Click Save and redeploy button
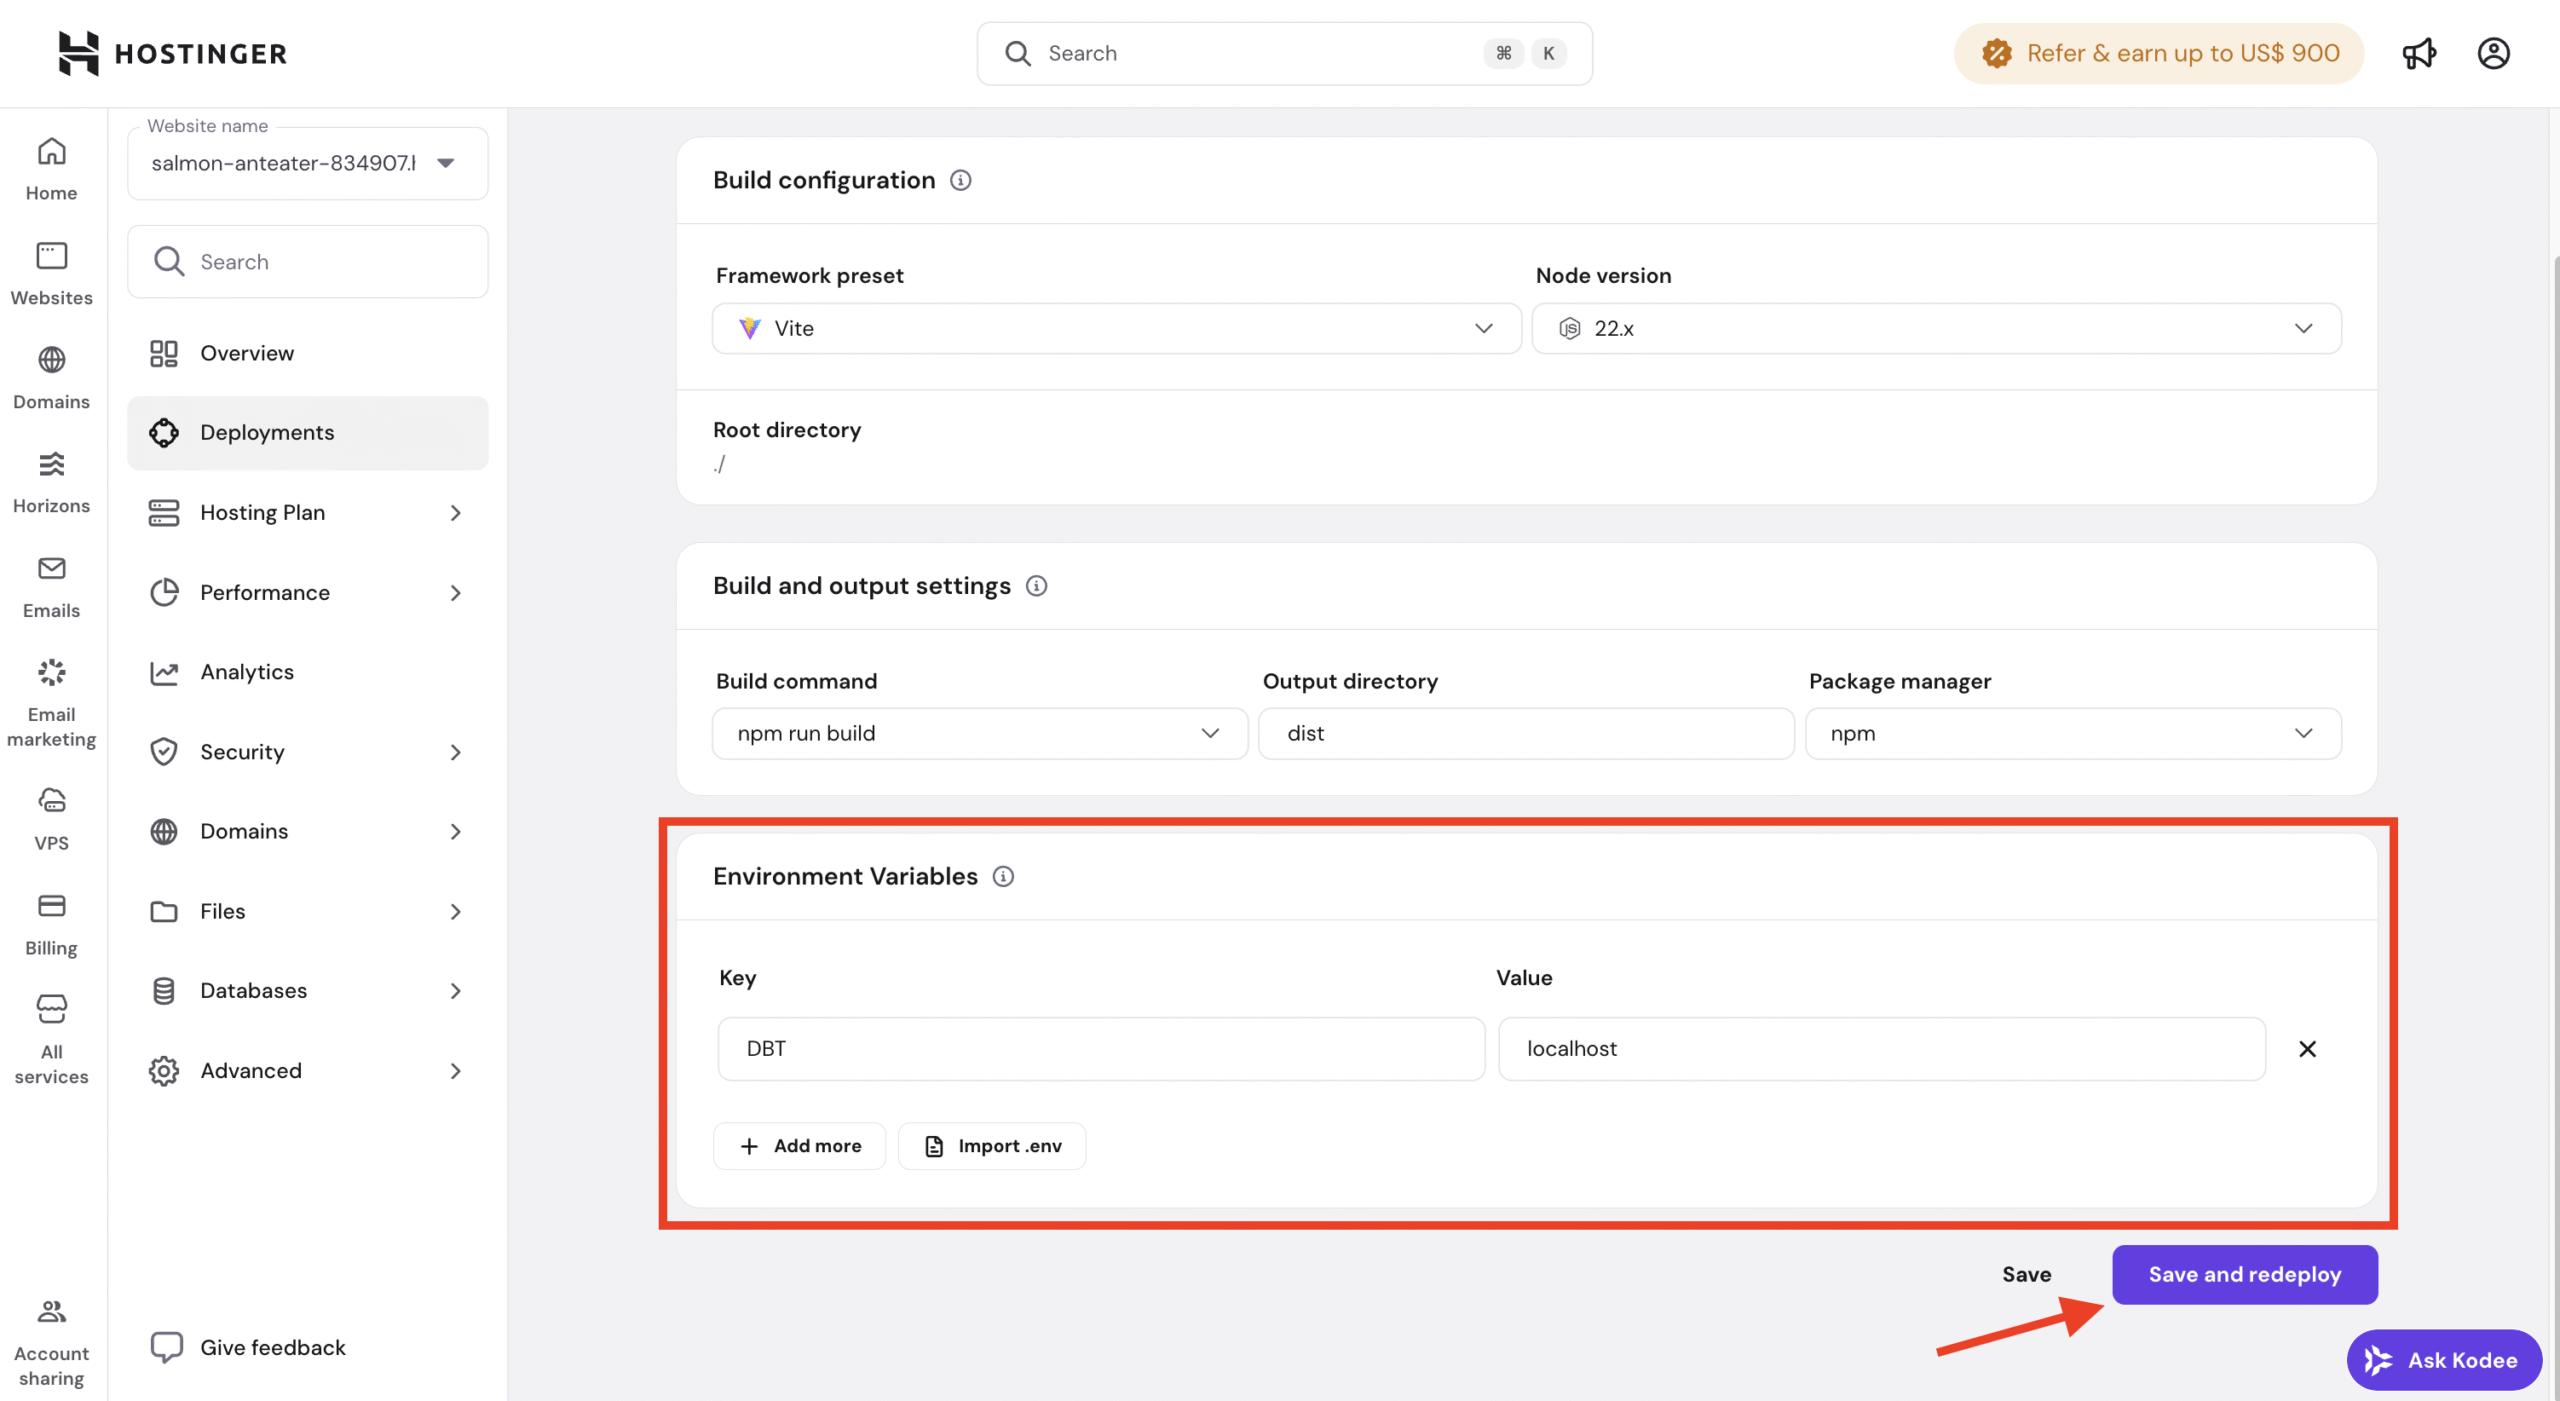This screenshot has height=1401, width=2560. 2244,1274
